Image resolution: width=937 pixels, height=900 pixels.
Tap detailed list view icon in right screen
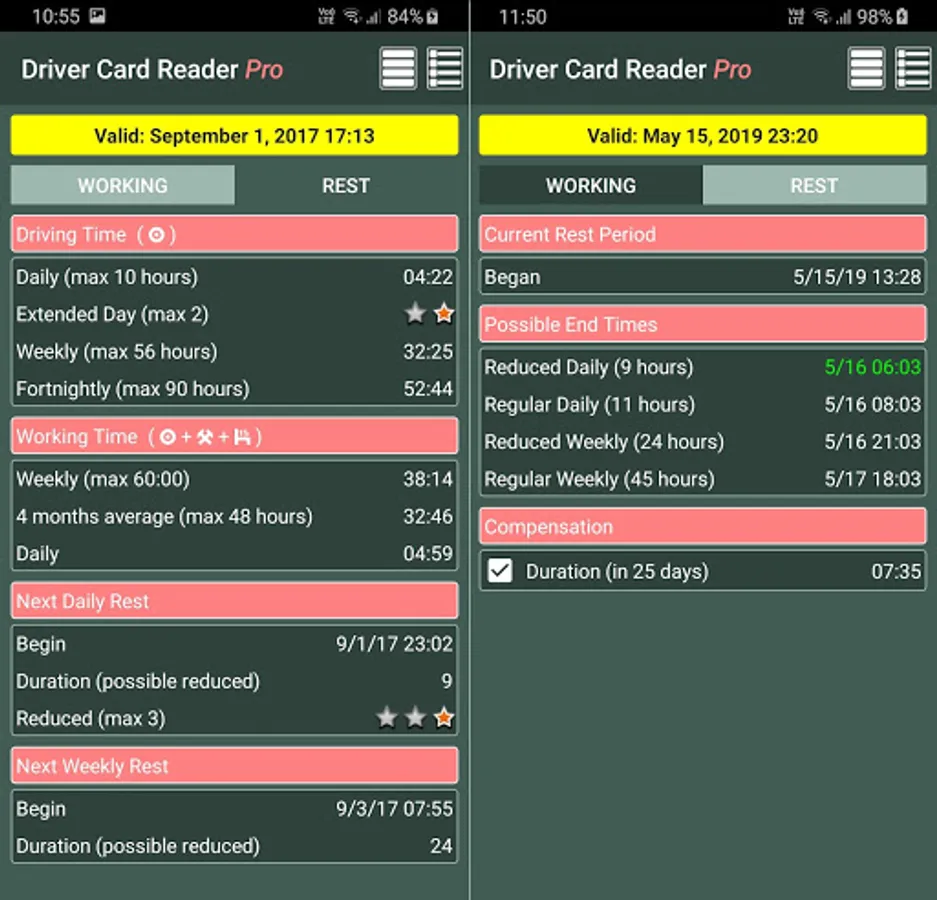(x=913, y=69)
